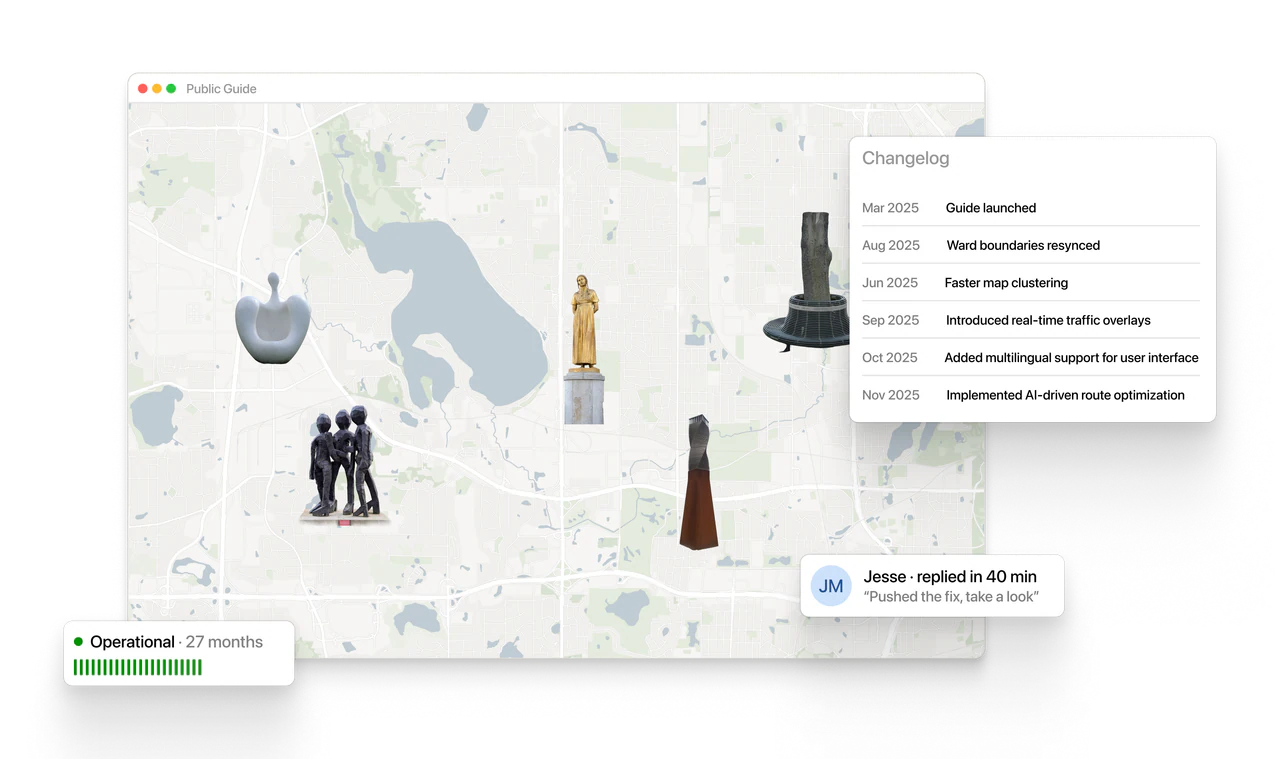Open the golden standing woman statue marker
Screen dimensions: 1280x759
(584, 349)
